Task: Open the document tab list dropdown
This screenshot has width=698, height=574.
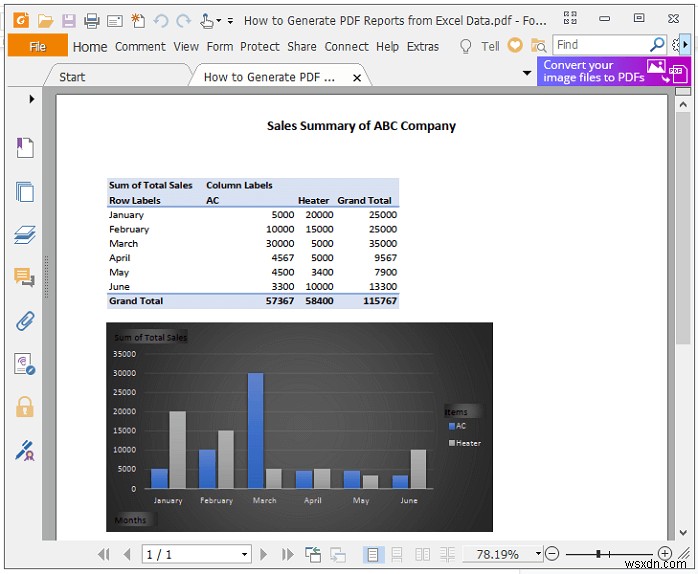Action: 527,73
